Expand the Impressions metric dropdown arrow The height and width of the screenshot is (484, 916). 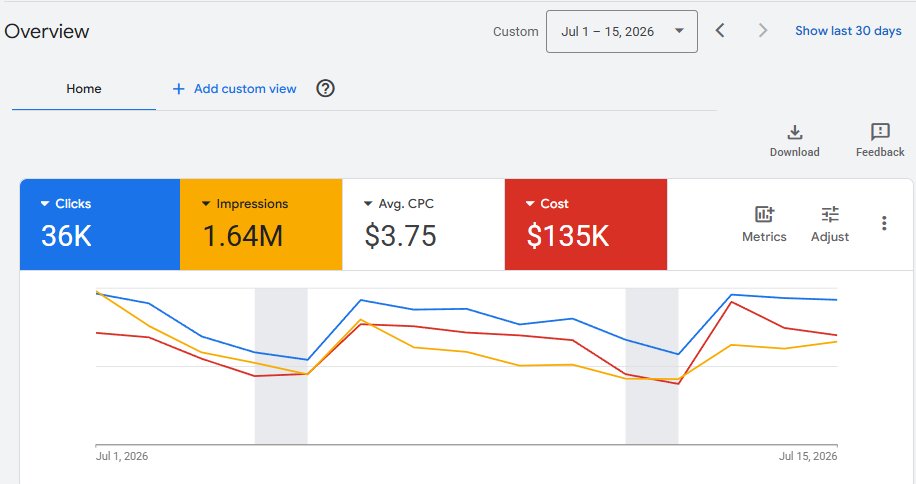click(x=206, y=204)
